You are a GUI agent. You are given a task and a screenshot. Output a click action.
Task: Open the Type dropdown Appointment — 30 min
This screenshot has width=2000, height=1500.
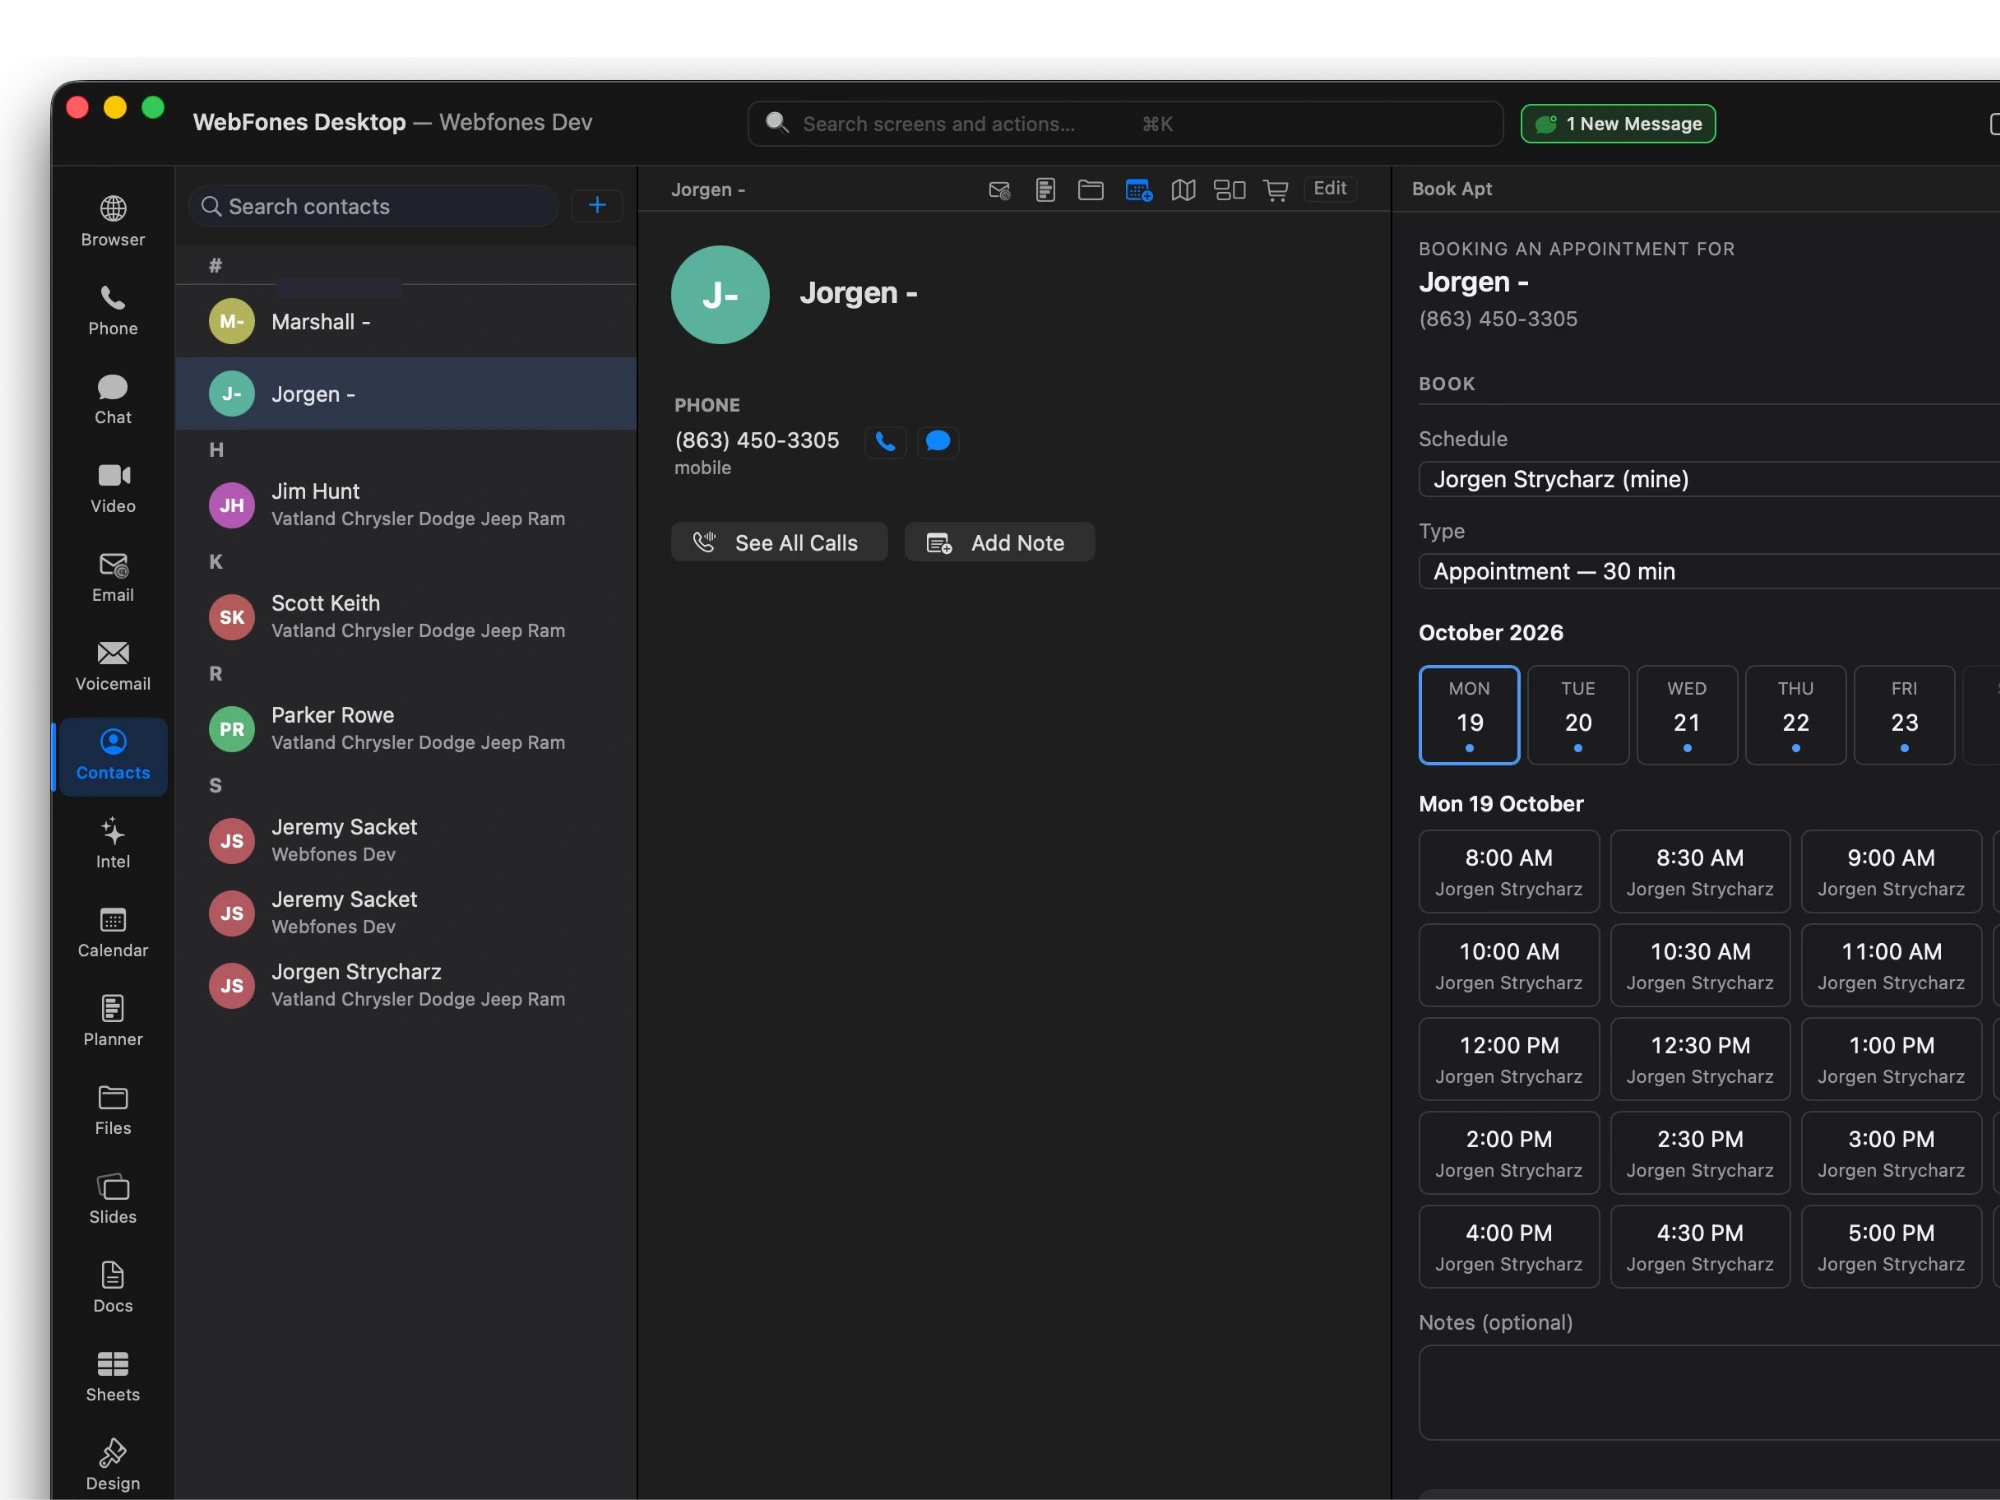1709,571
